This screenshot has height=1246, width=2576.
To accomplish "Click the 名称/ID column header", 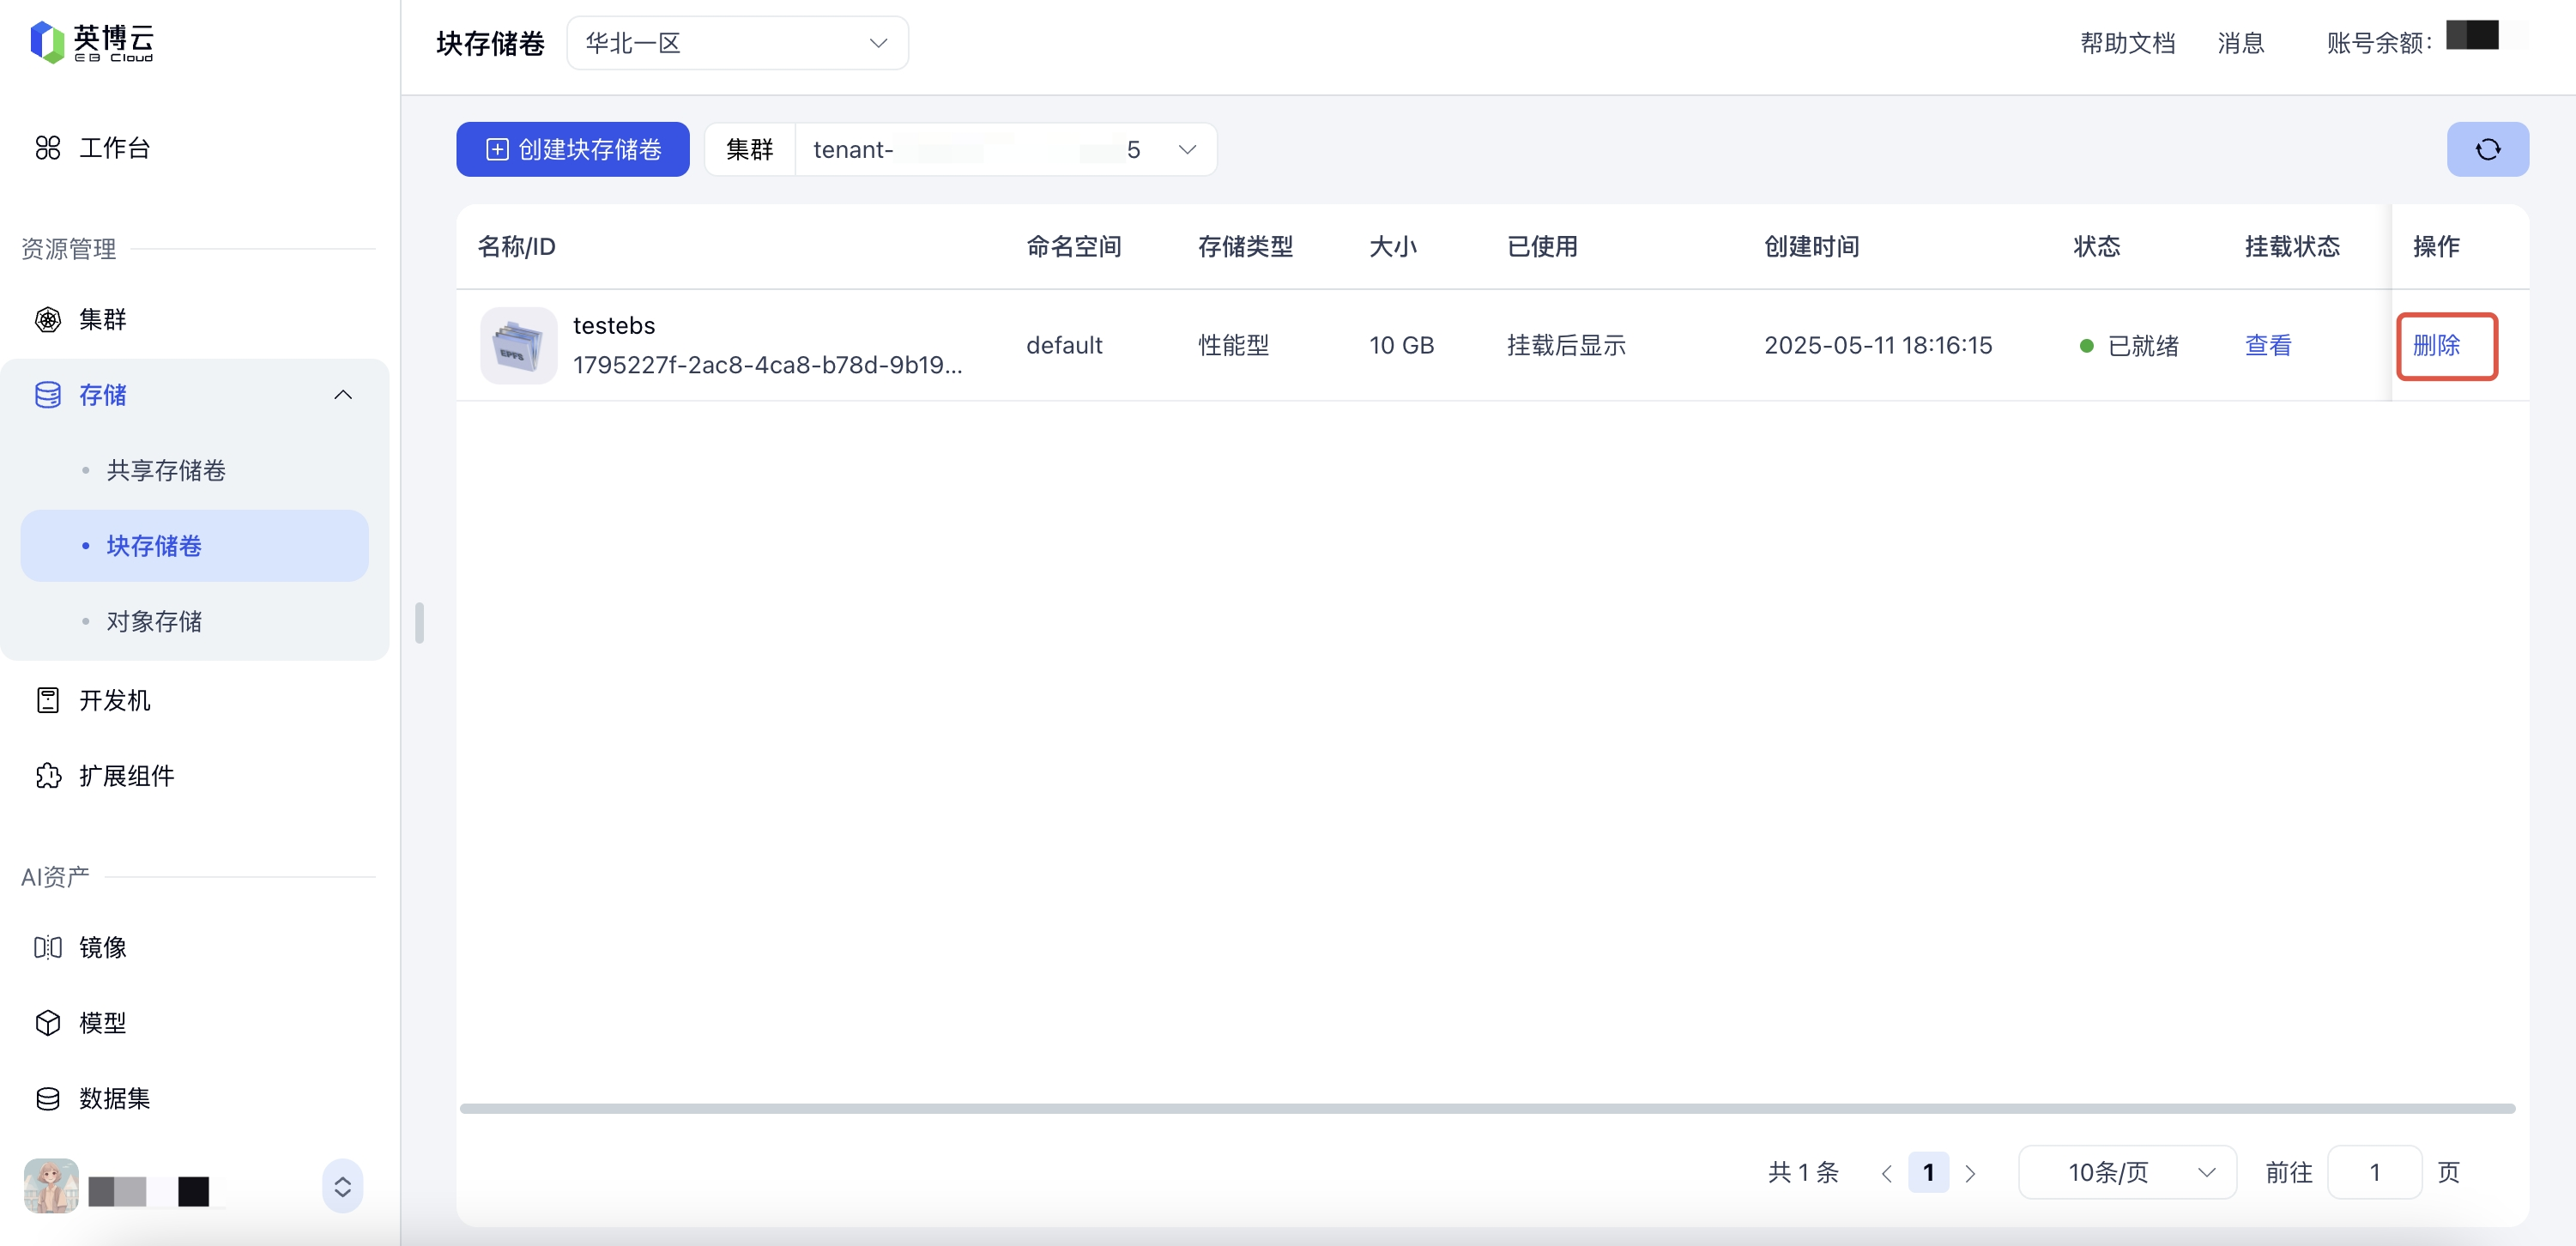I will pos(516,246).
